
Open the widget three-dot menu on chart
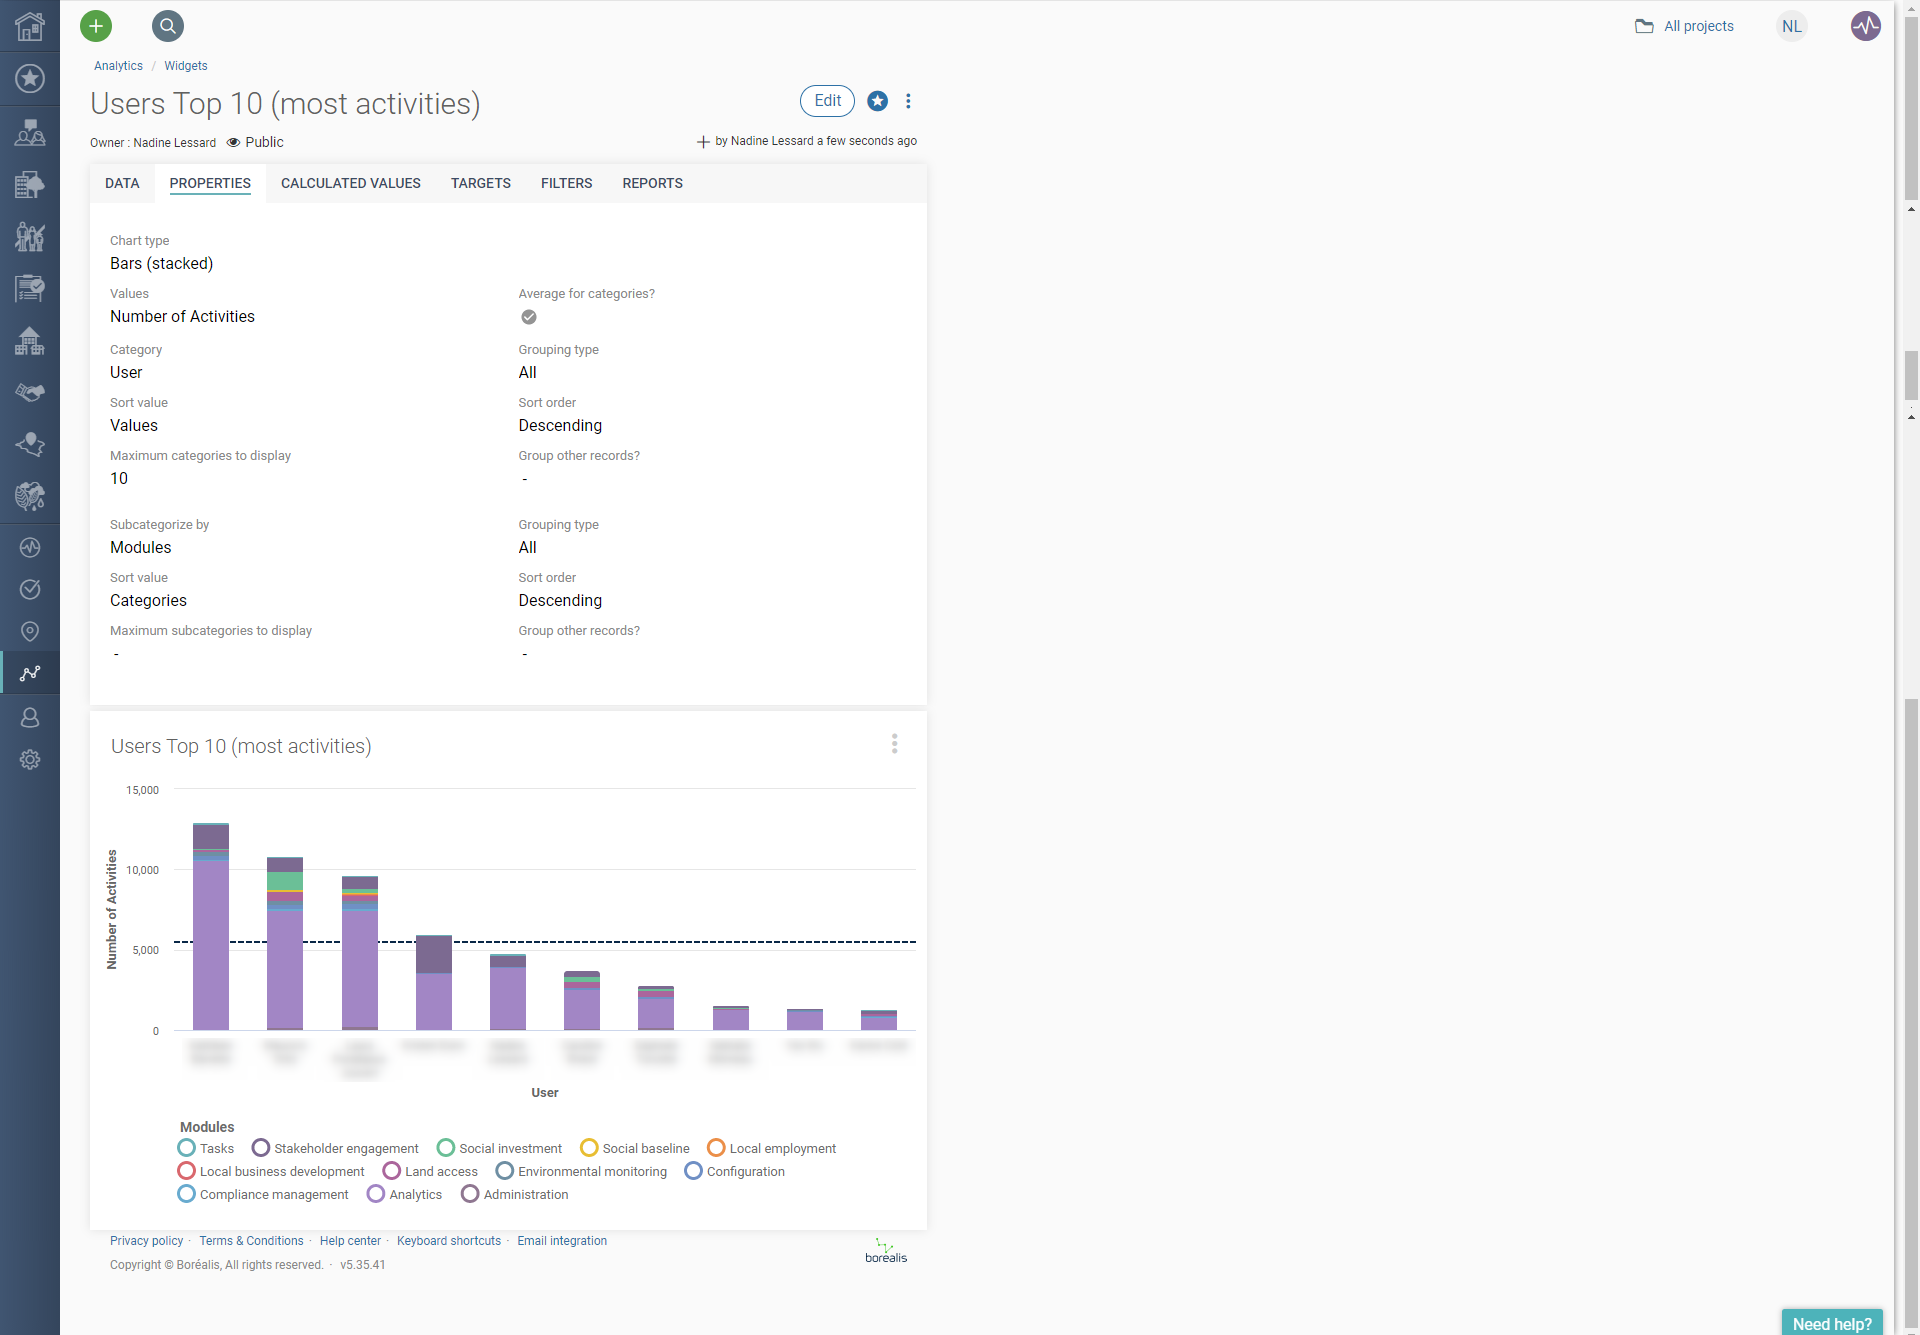[x=894, y=743]
